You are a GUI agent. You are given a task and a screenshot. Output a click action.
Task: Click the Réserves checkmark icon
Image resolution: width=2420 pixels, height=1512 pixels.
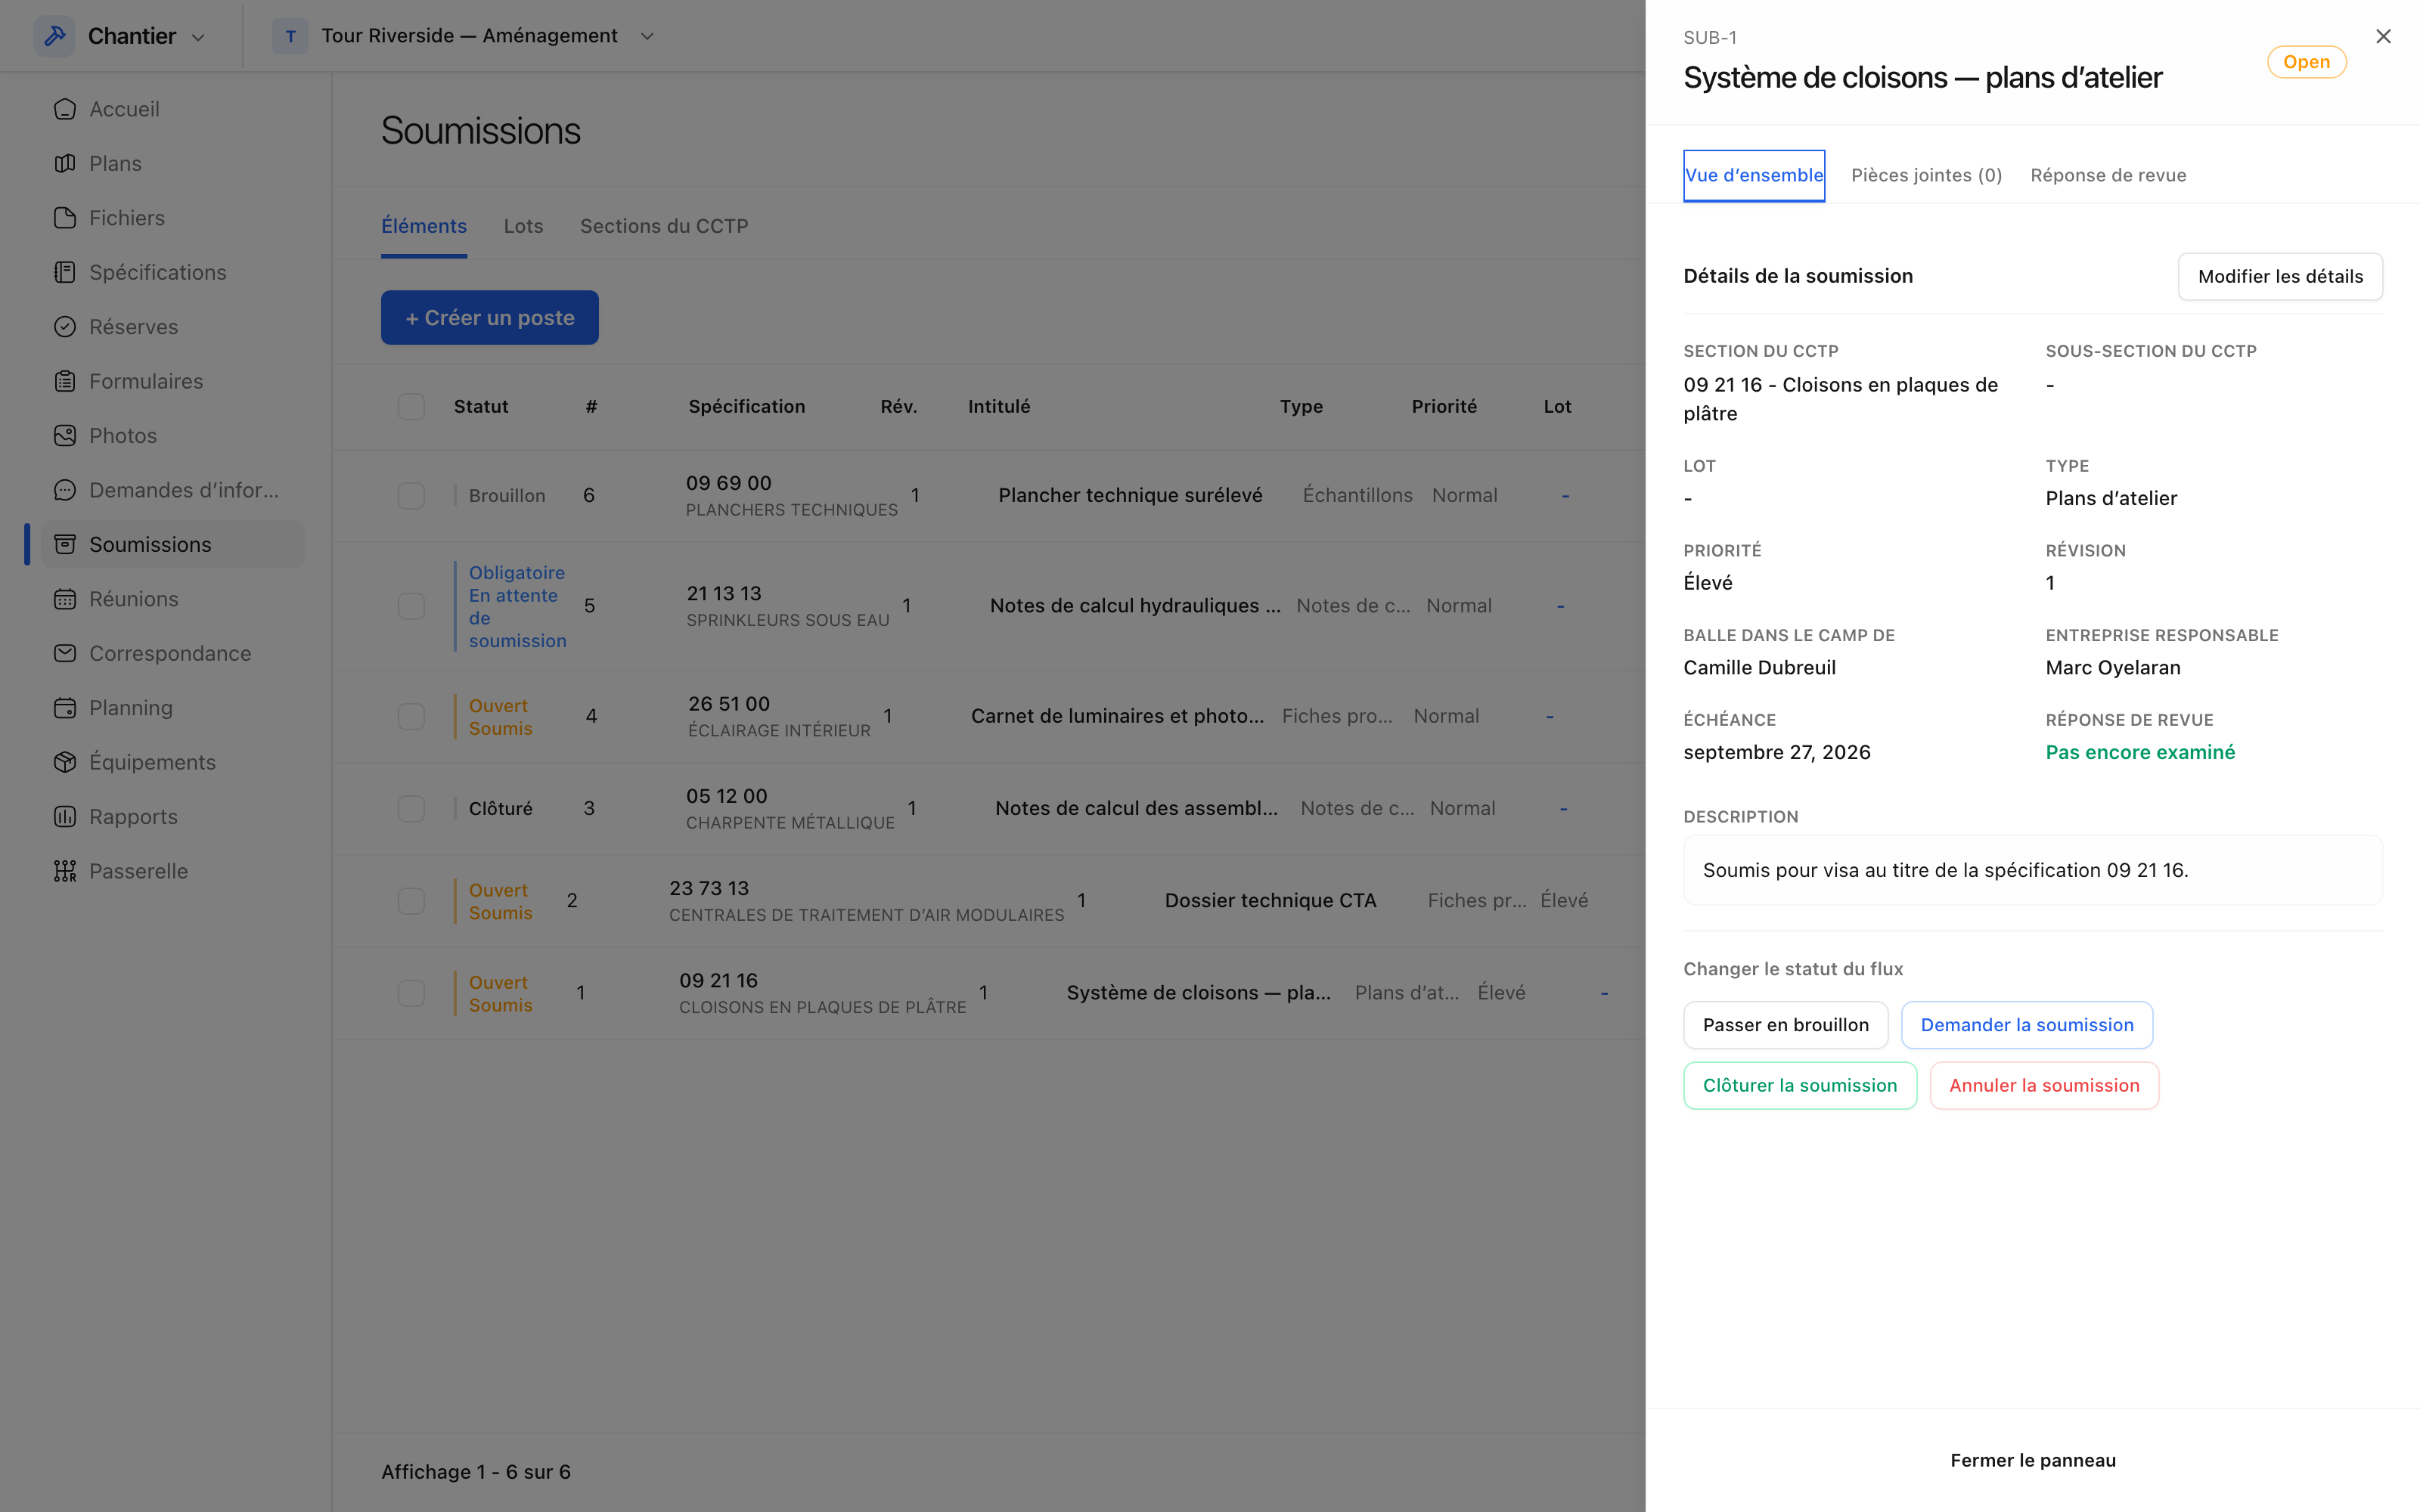[x=65, y=327]
